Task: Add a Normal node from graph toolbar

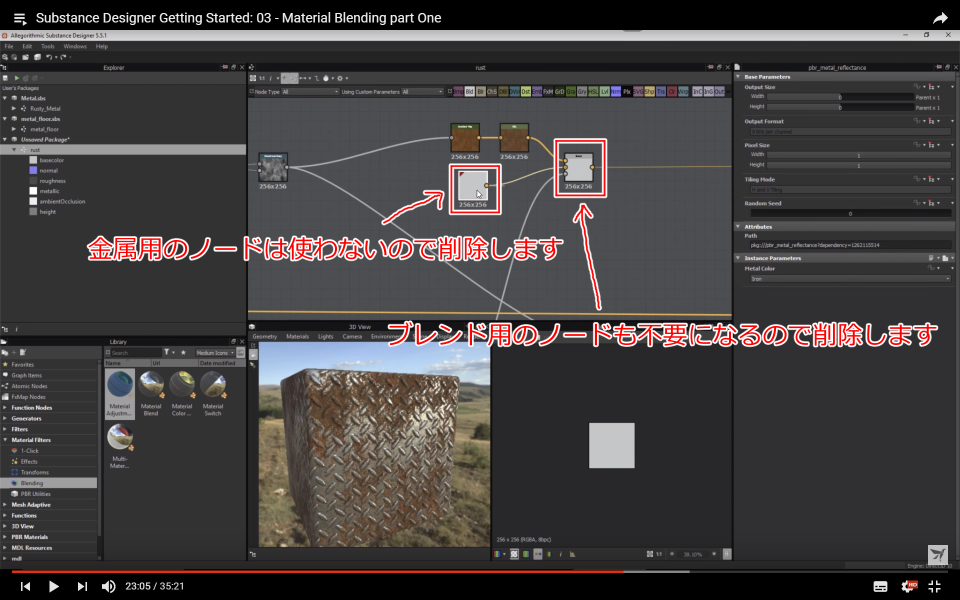Action: click(615, 92)
